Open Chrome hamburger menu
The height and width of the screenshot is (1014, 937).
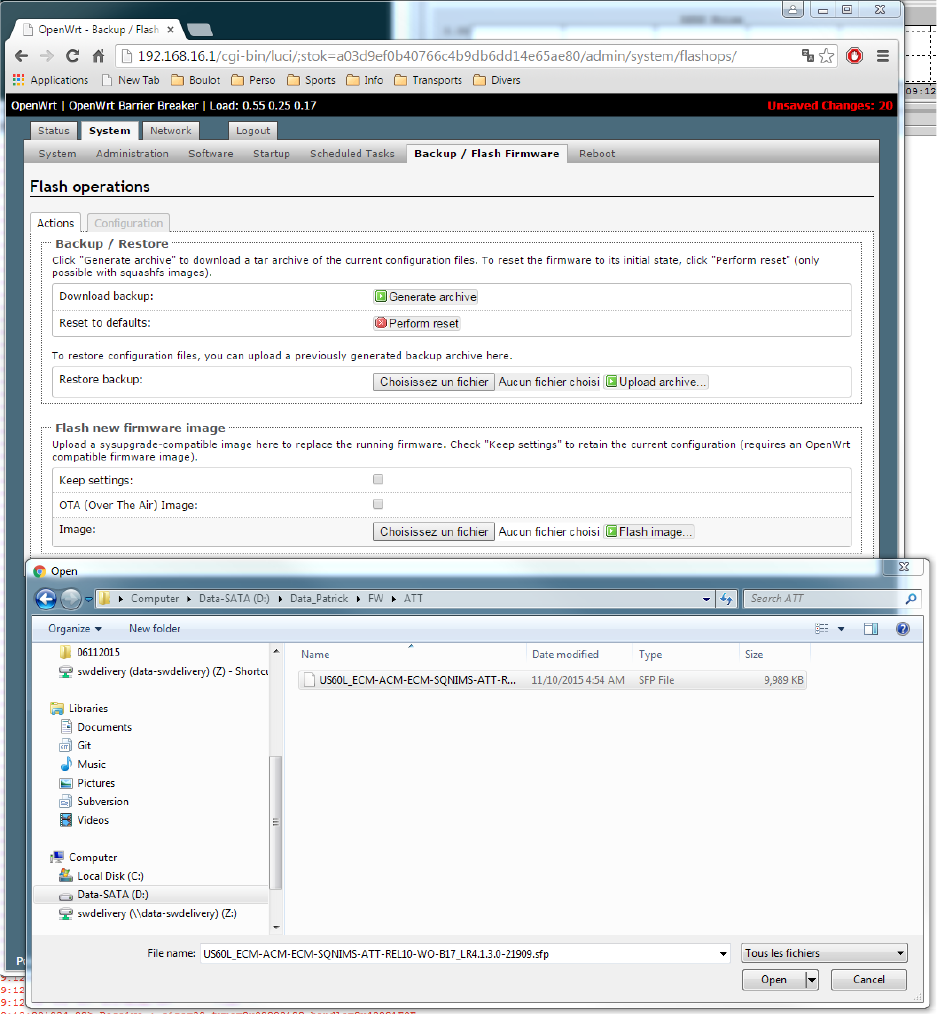883,56
